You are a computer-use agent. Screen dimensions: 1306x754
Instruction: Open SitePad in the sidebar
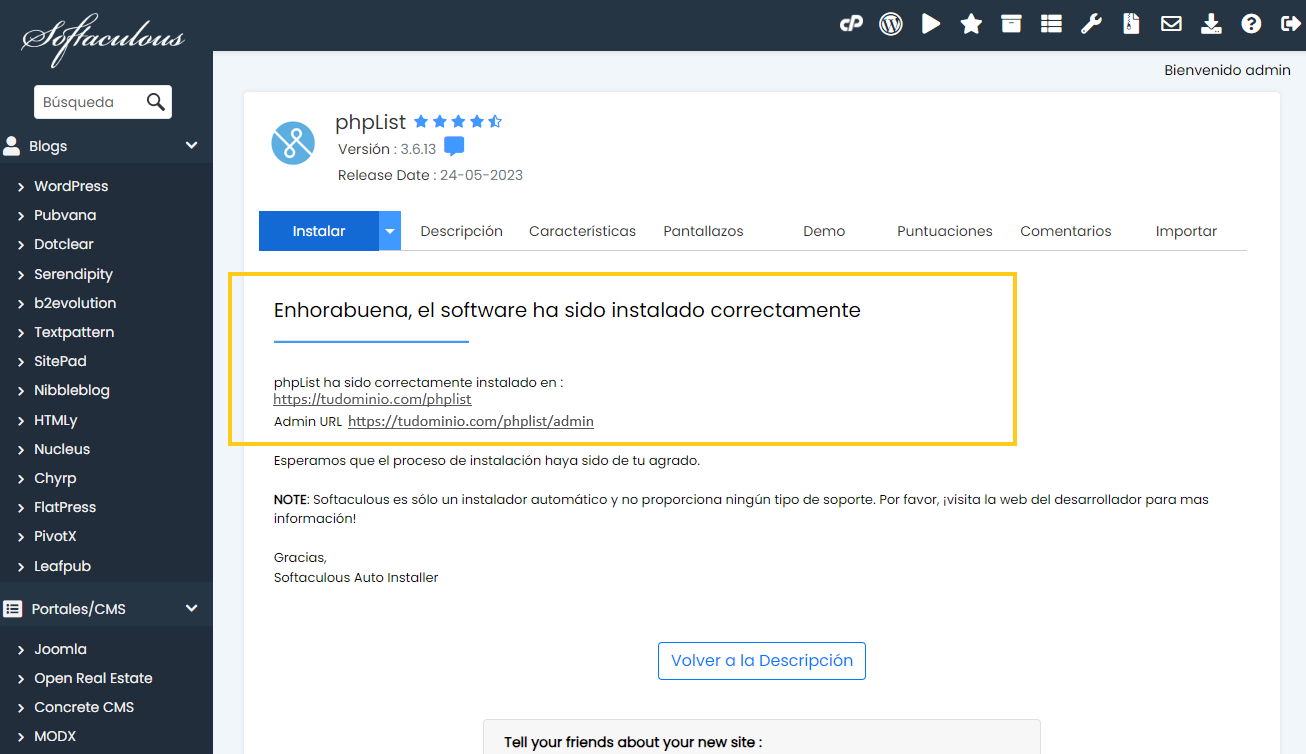60,361
